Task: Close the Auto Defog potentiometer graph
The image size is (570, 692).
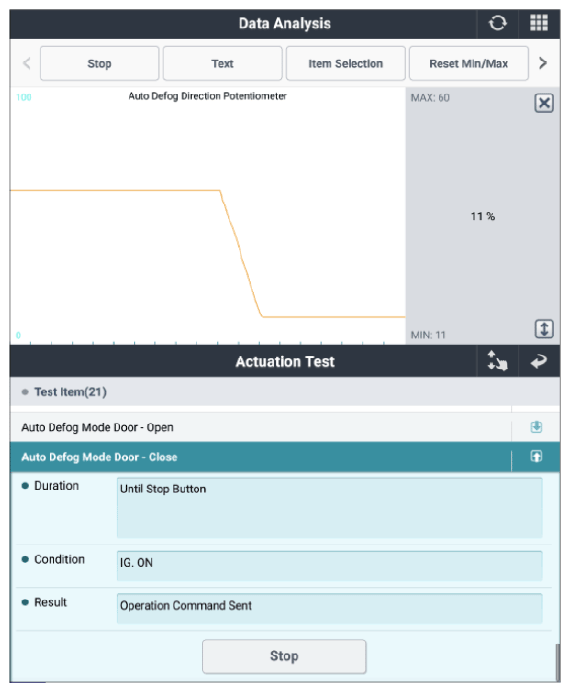Action: click(x=544, y=103)
